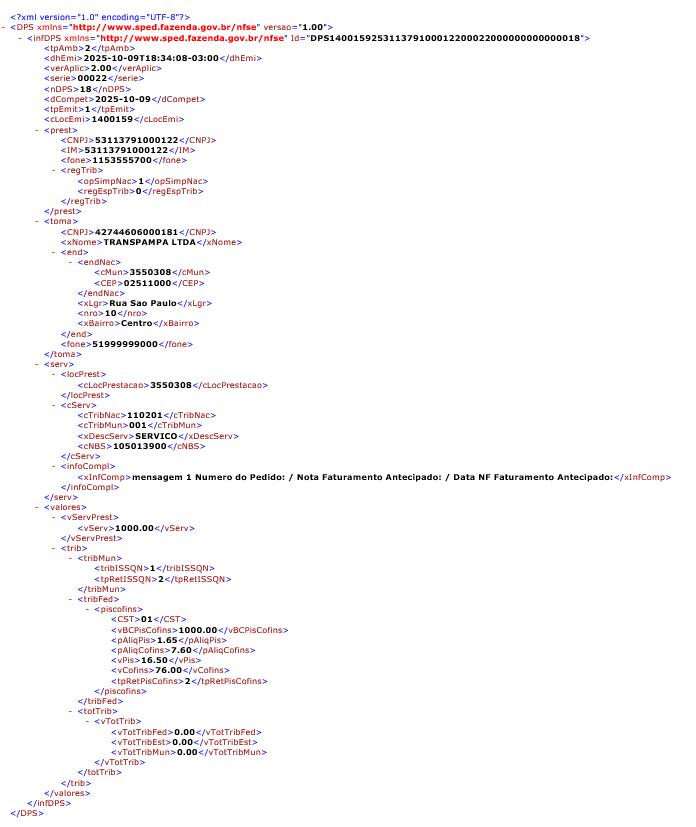Collapse the regTrib element
The height and width of the screenshot is (827, 696).
pos(54,170)
